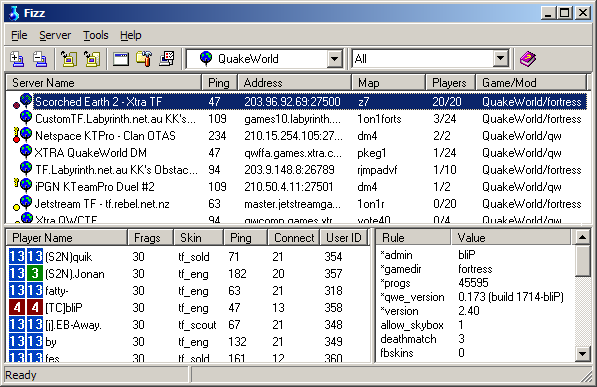
Task: Sort servers by Map column header
Action: [388, 83]
